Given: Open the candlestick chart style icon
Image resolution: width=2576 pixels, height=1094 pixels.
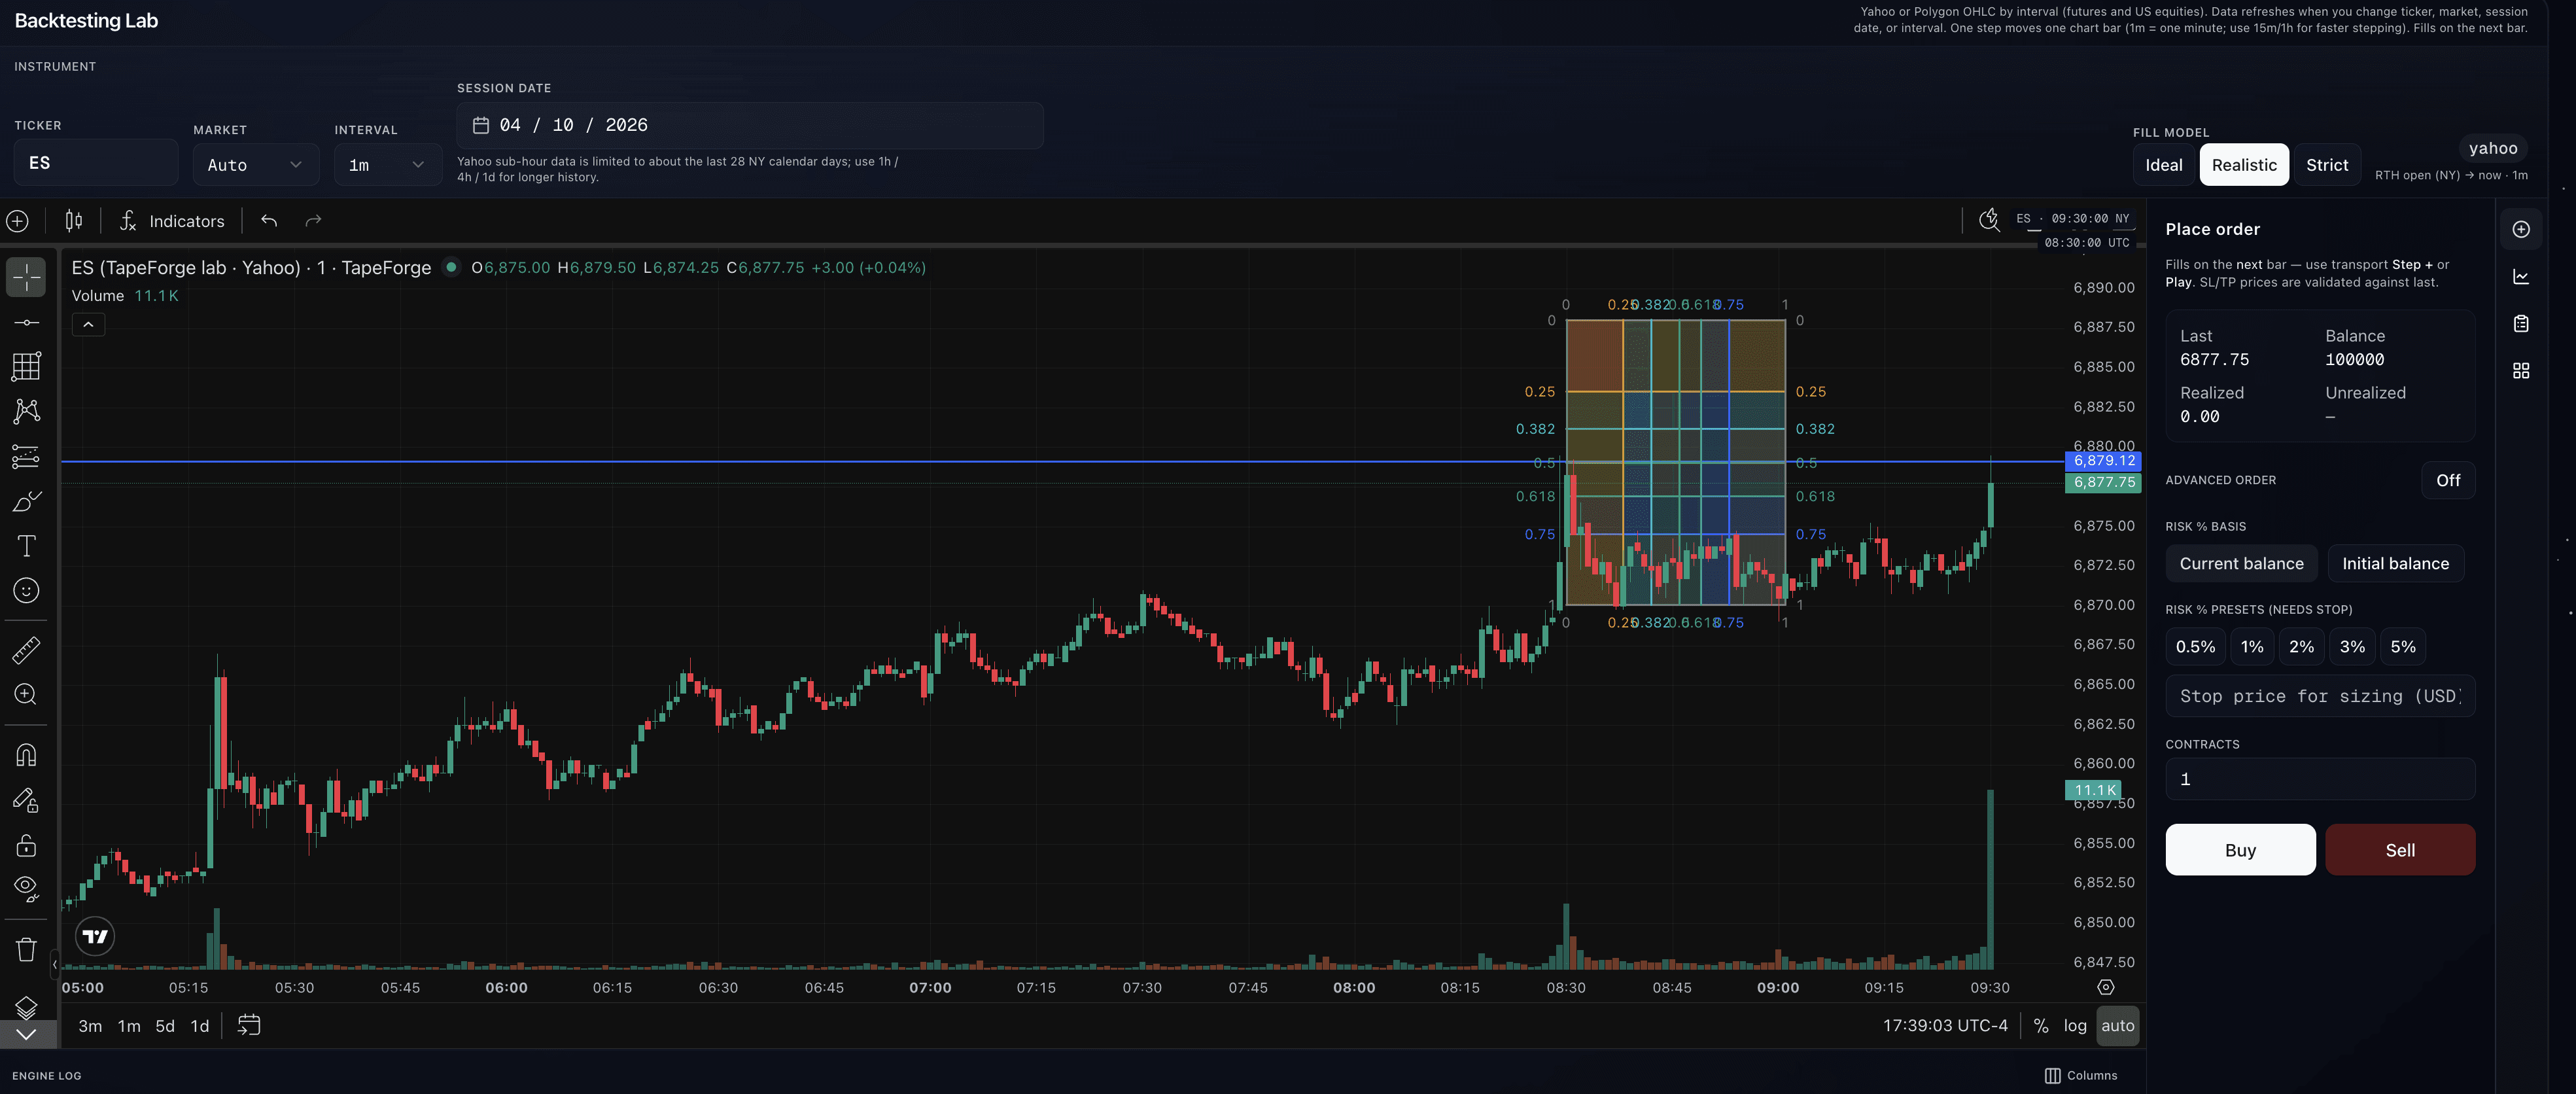Looking at the screenshot, I should (x=74, y=221).
